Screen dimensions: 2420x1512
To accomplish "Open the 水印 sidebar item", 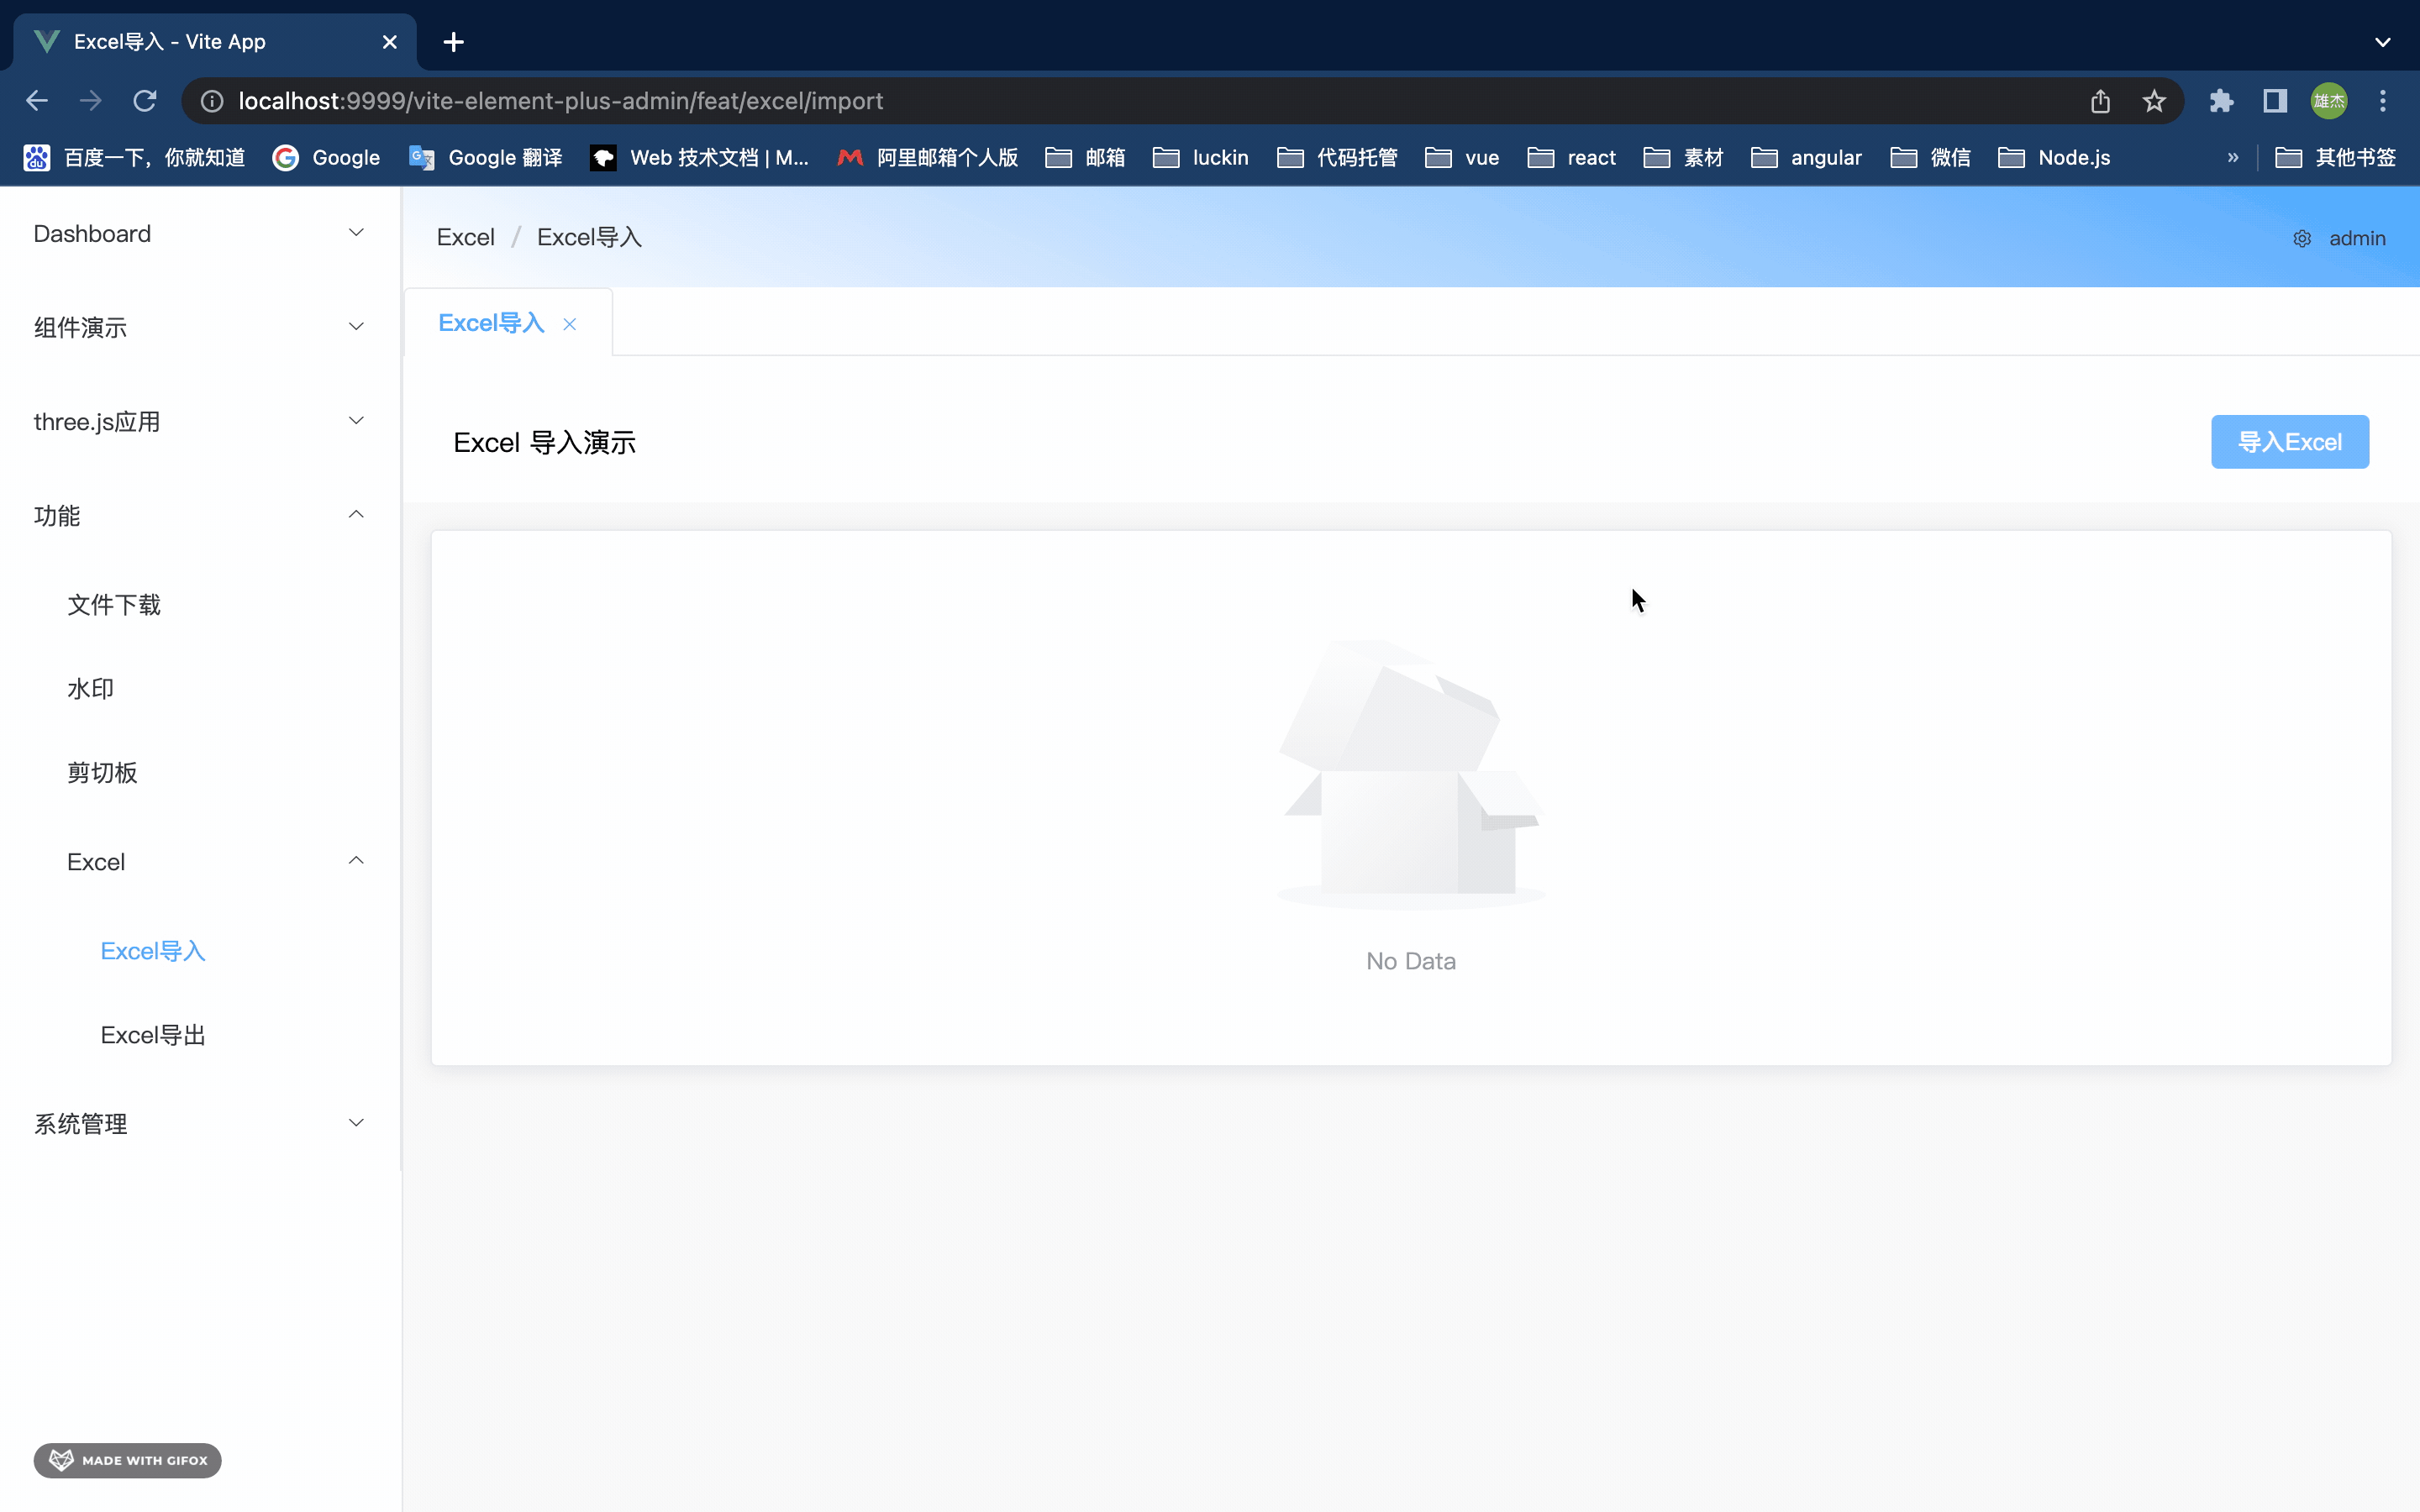I will [90, 689].
